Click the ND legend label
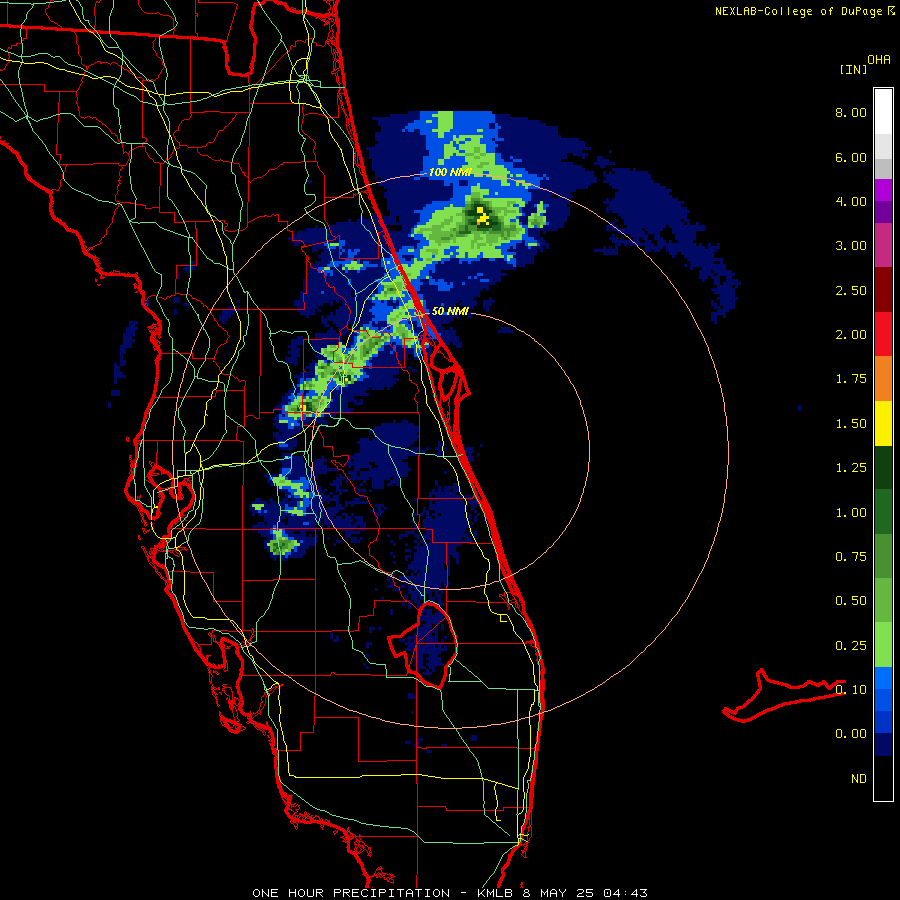Image resolution: width=900 pixels, height=900 pixels. (x=859, y=779)
